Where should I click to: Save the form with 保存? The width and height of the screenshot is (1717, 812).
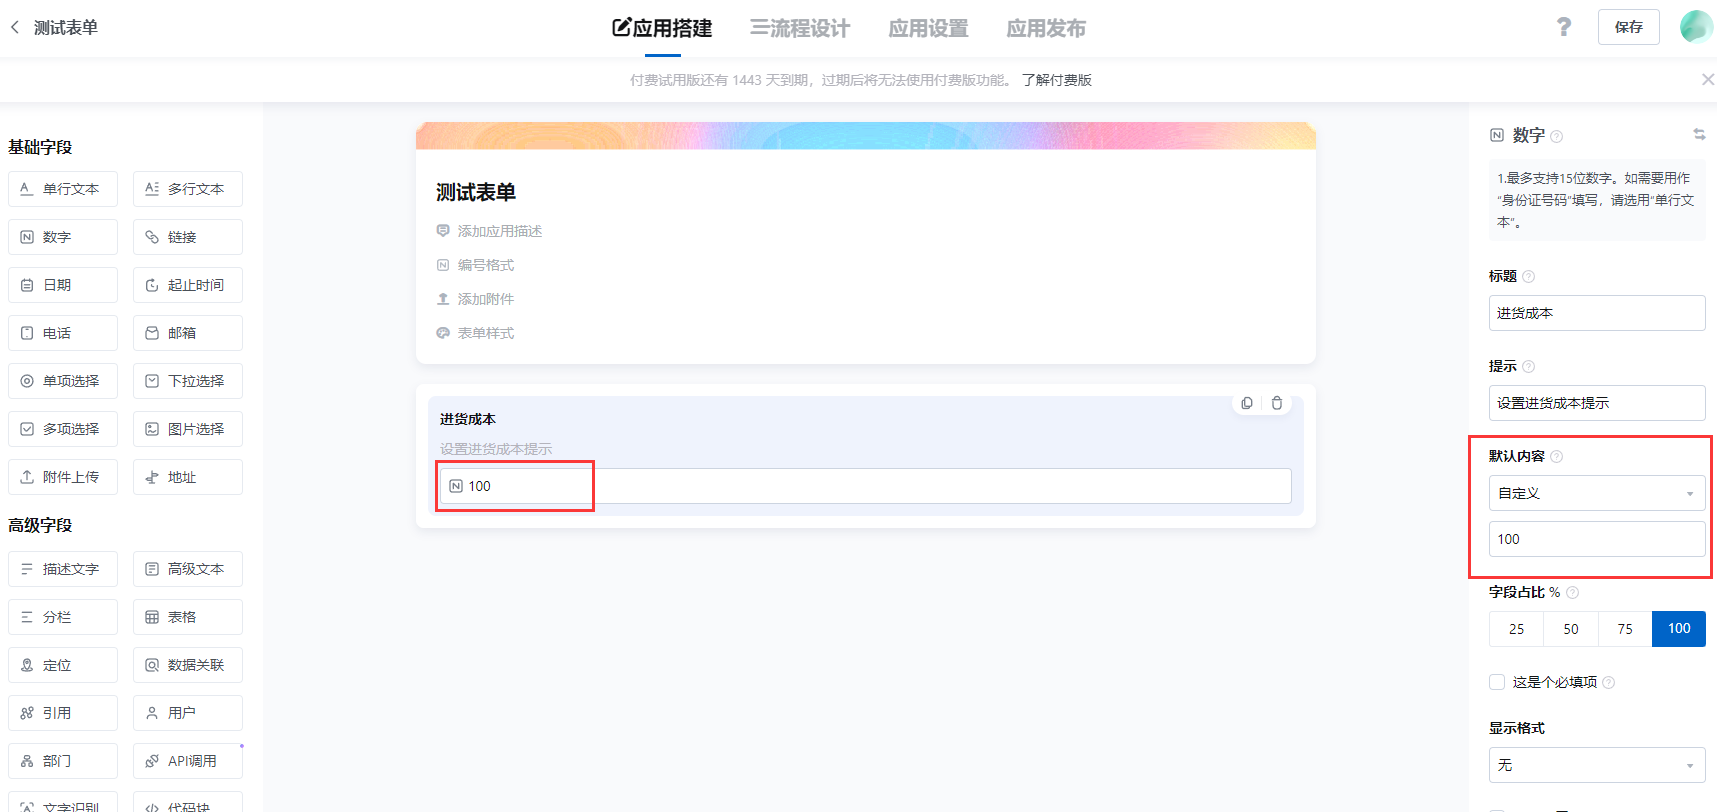click(x=1628, y=27)
